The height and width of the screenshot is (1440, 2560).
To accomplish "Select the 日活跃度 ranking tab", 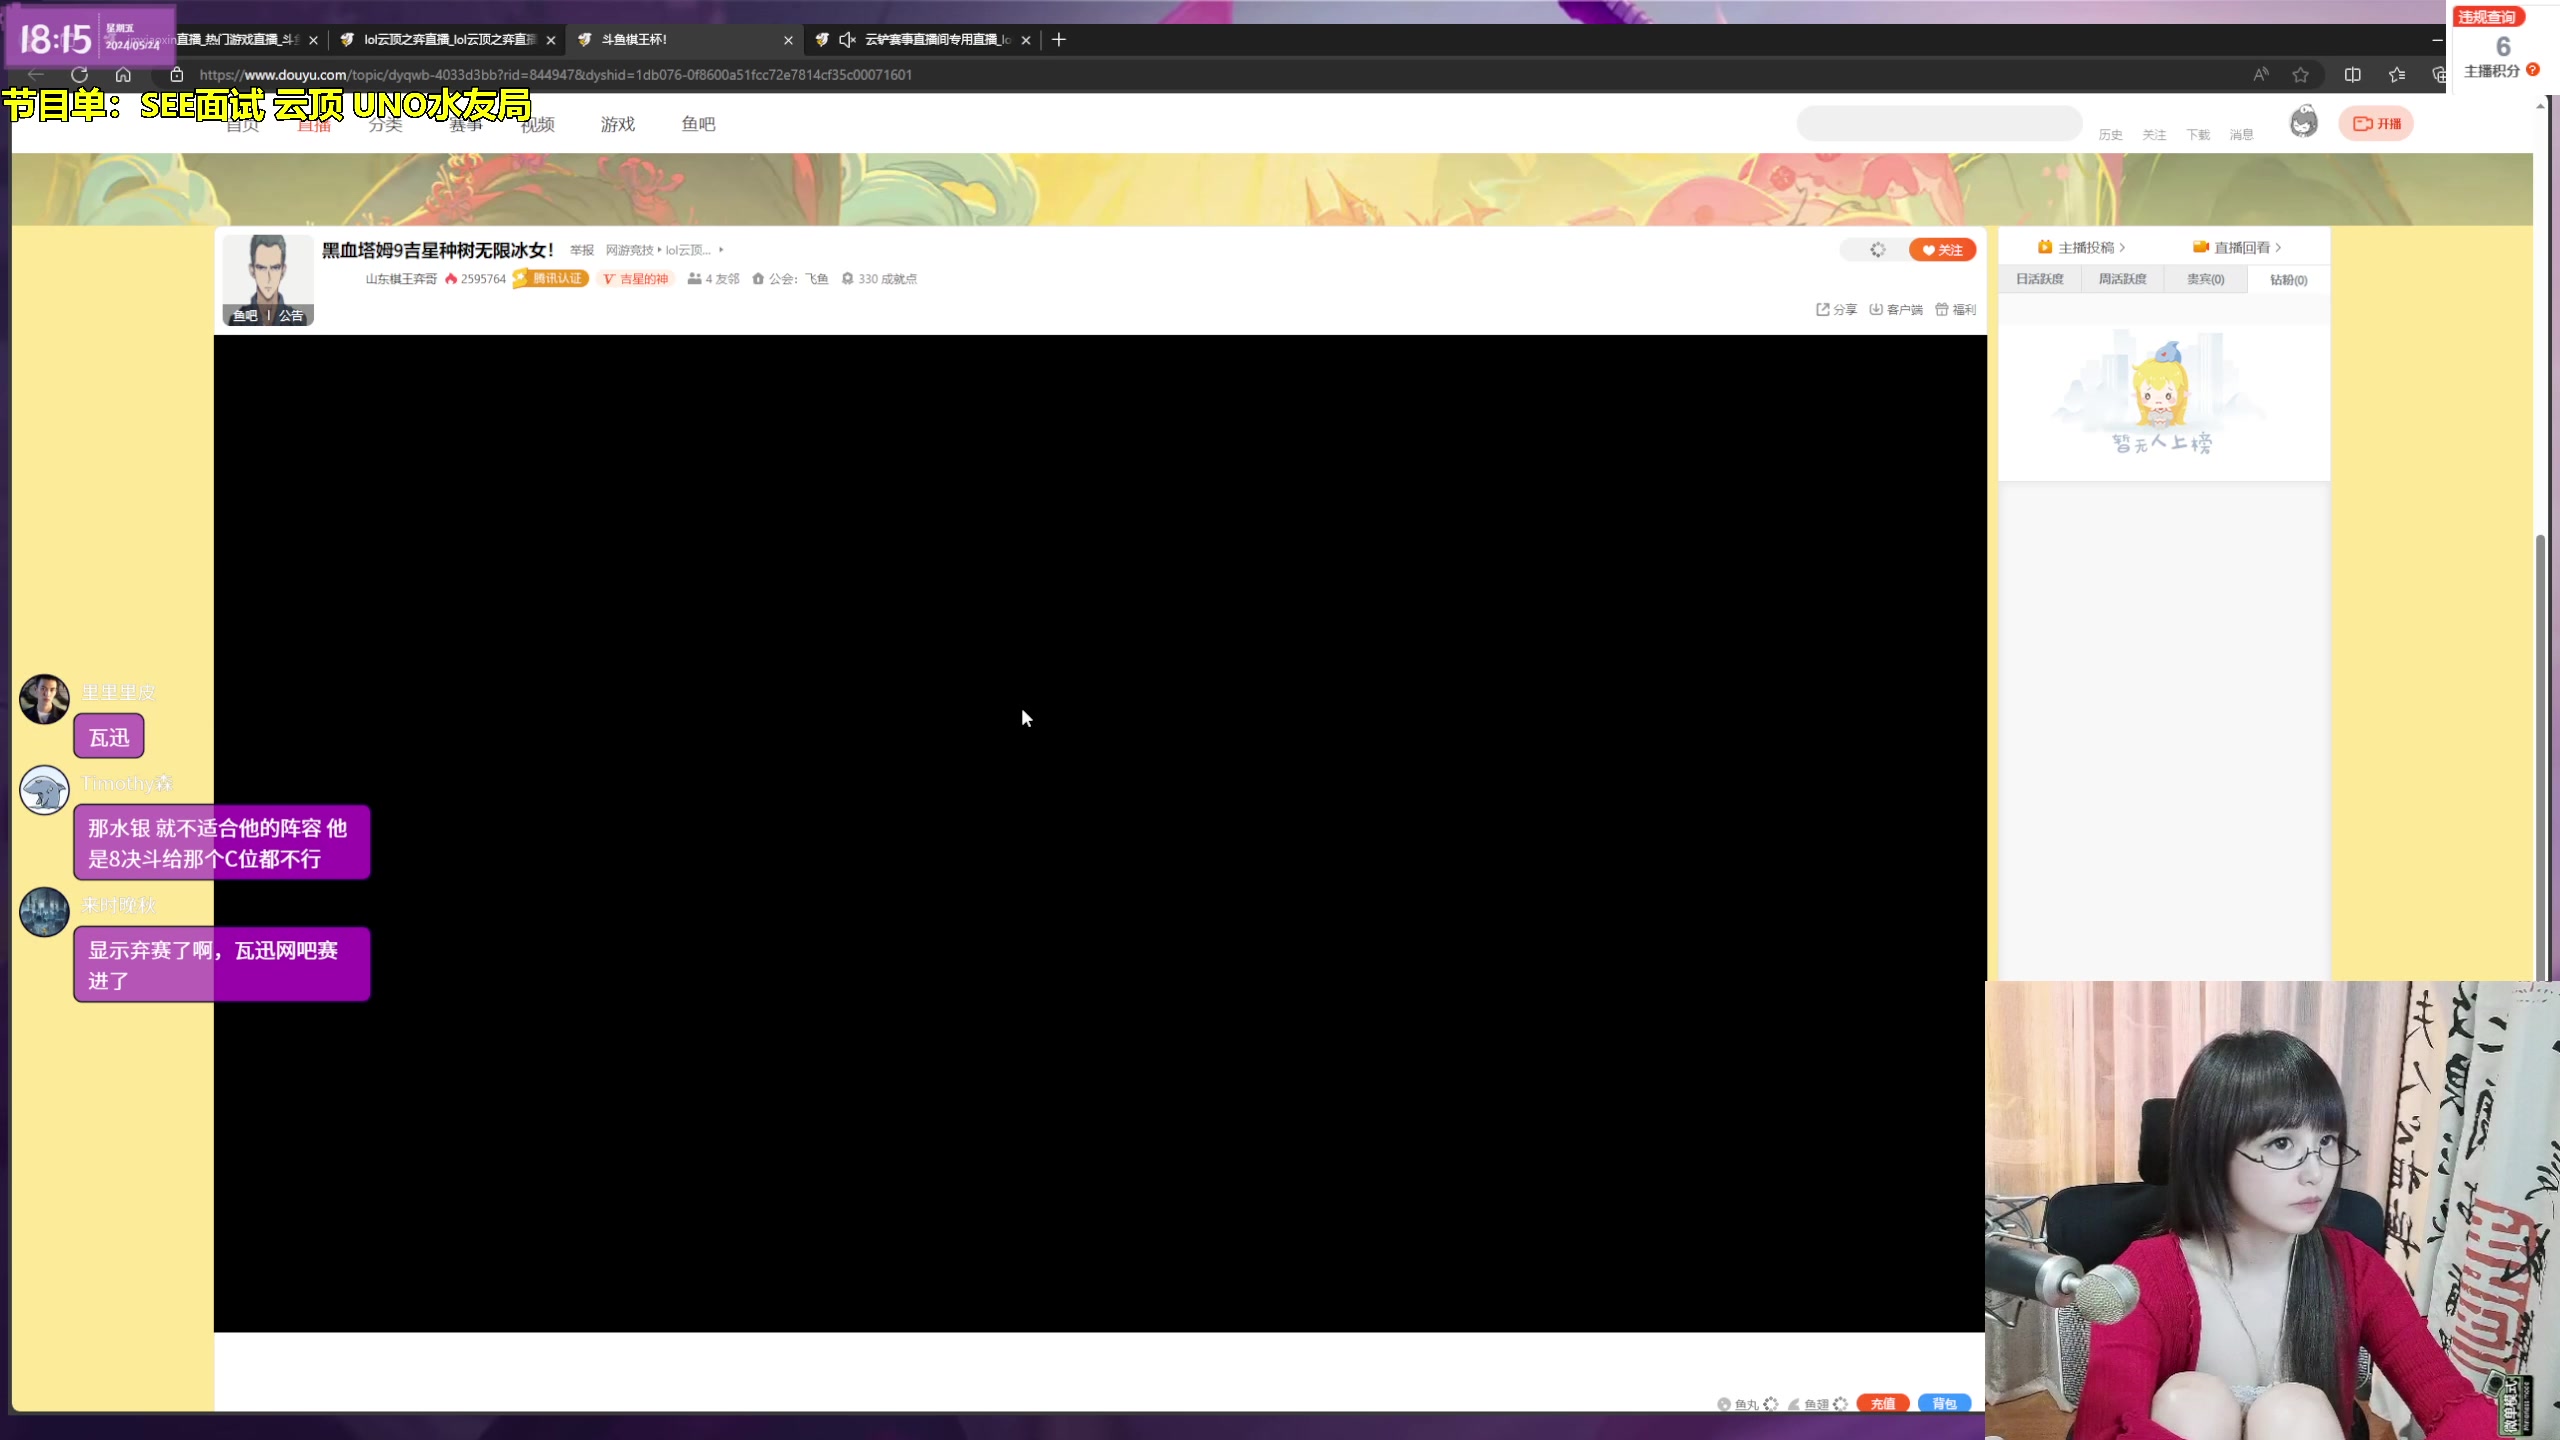I will pos(2039,280).
